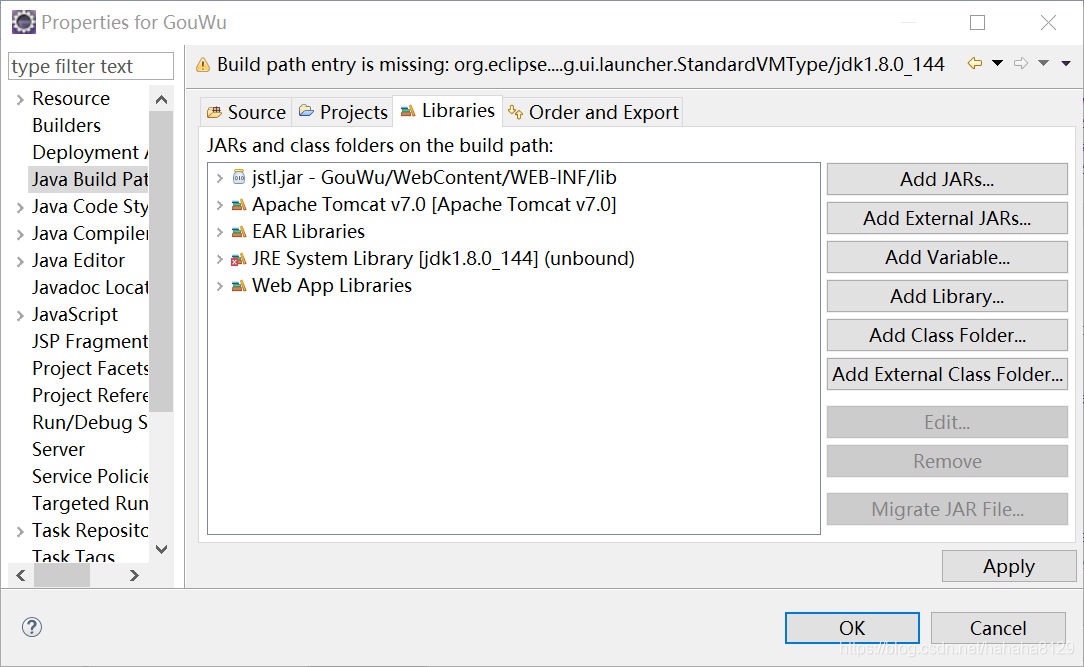The image size is (1084, 667).
Task: Click Add Library button
Action: tap(947, 296)
